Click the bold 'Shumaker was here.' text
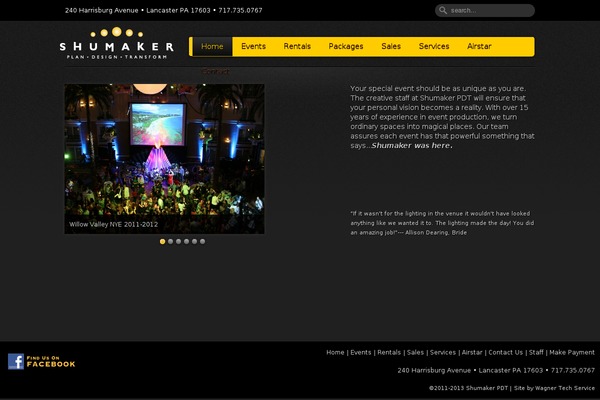The height and width of the screenshot is (400, 600). point(412,145)
